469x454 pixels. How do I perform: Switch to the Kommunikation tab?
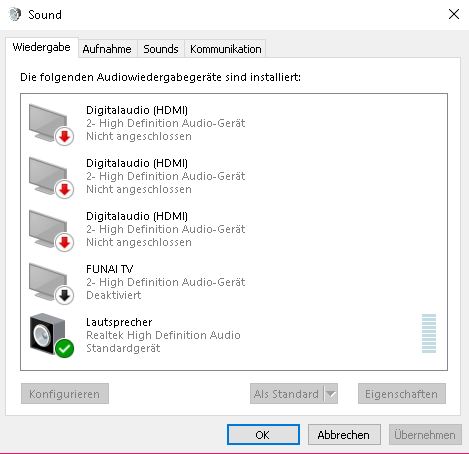(225, 49)
